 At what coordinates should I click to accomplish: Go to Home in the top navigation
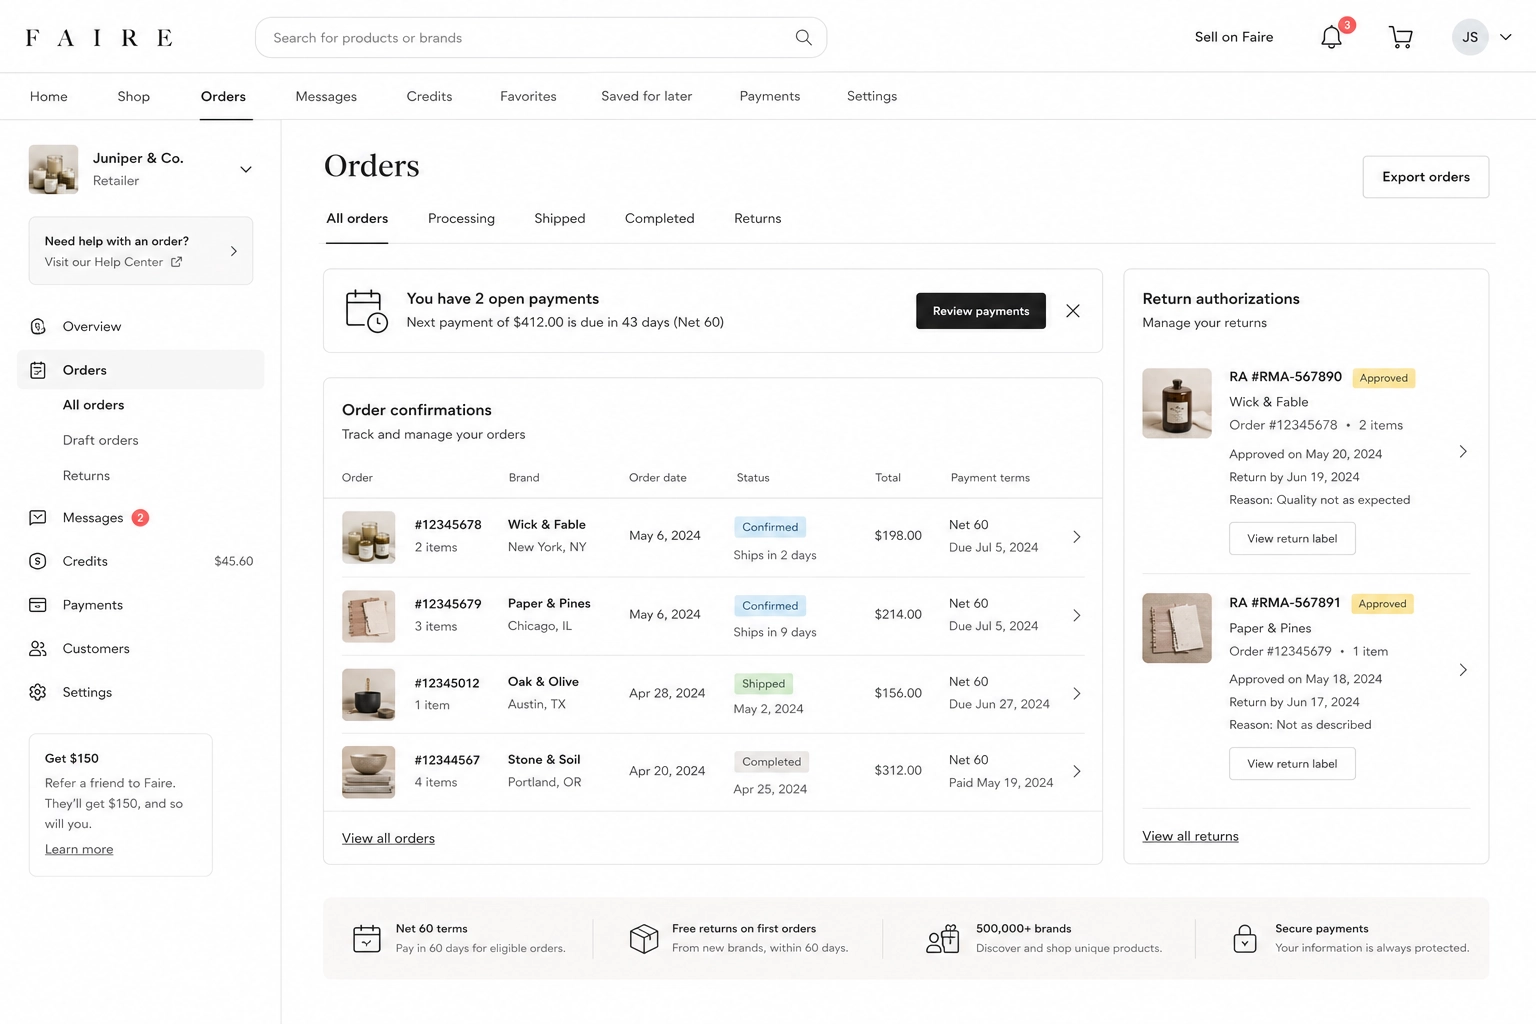click(49, 97)
